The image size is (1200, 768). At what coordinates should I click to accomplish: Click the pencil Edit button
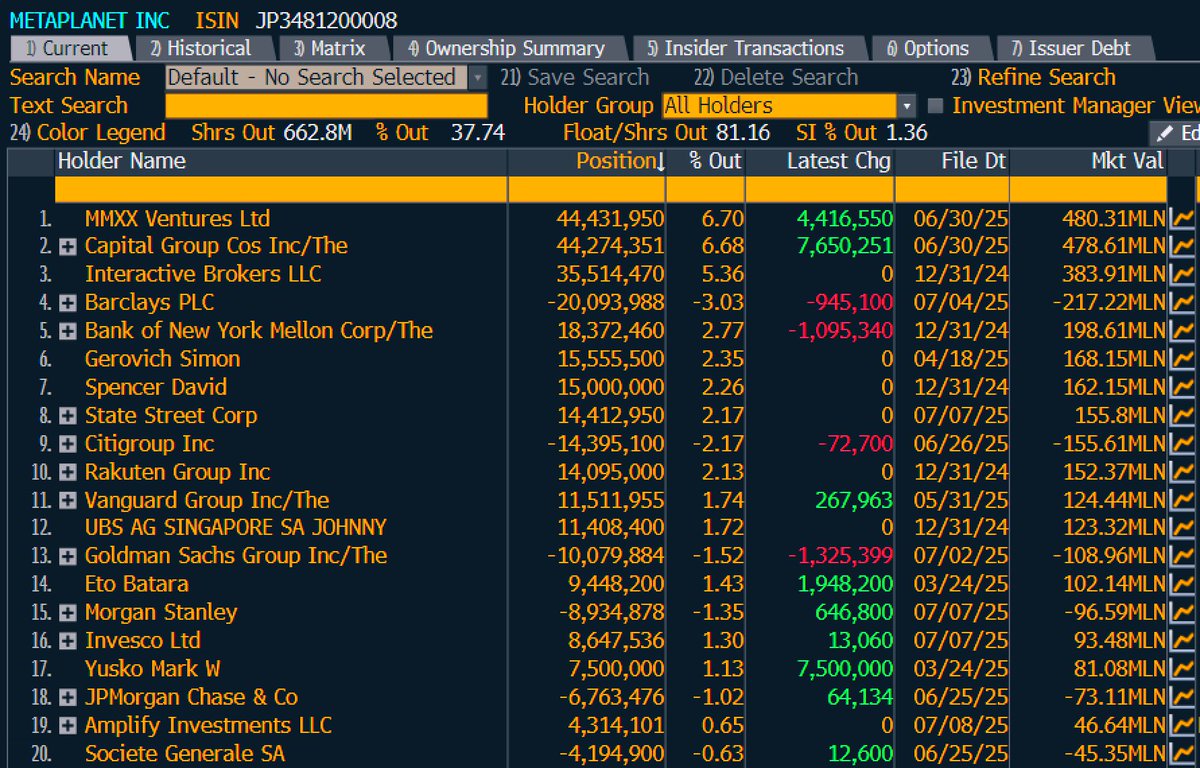[x=1174, y=133]
